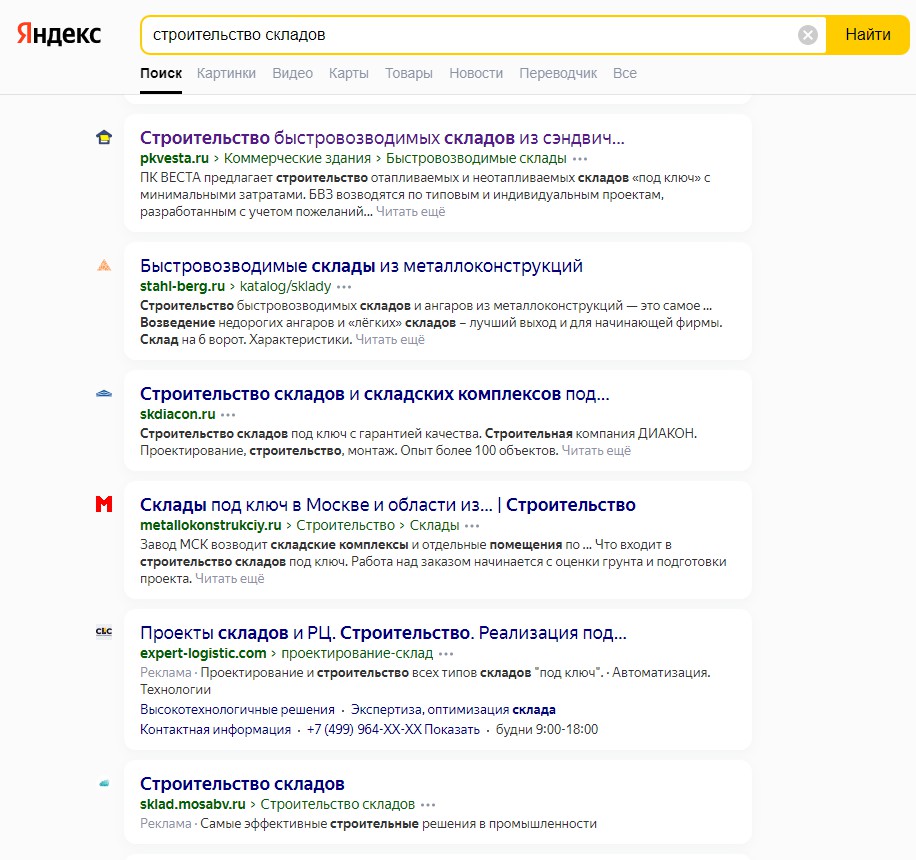Image resolution: width=916 pixels, height=860 pixels.
Task: Open the Контактная информация link
Action: coord(216,729)
